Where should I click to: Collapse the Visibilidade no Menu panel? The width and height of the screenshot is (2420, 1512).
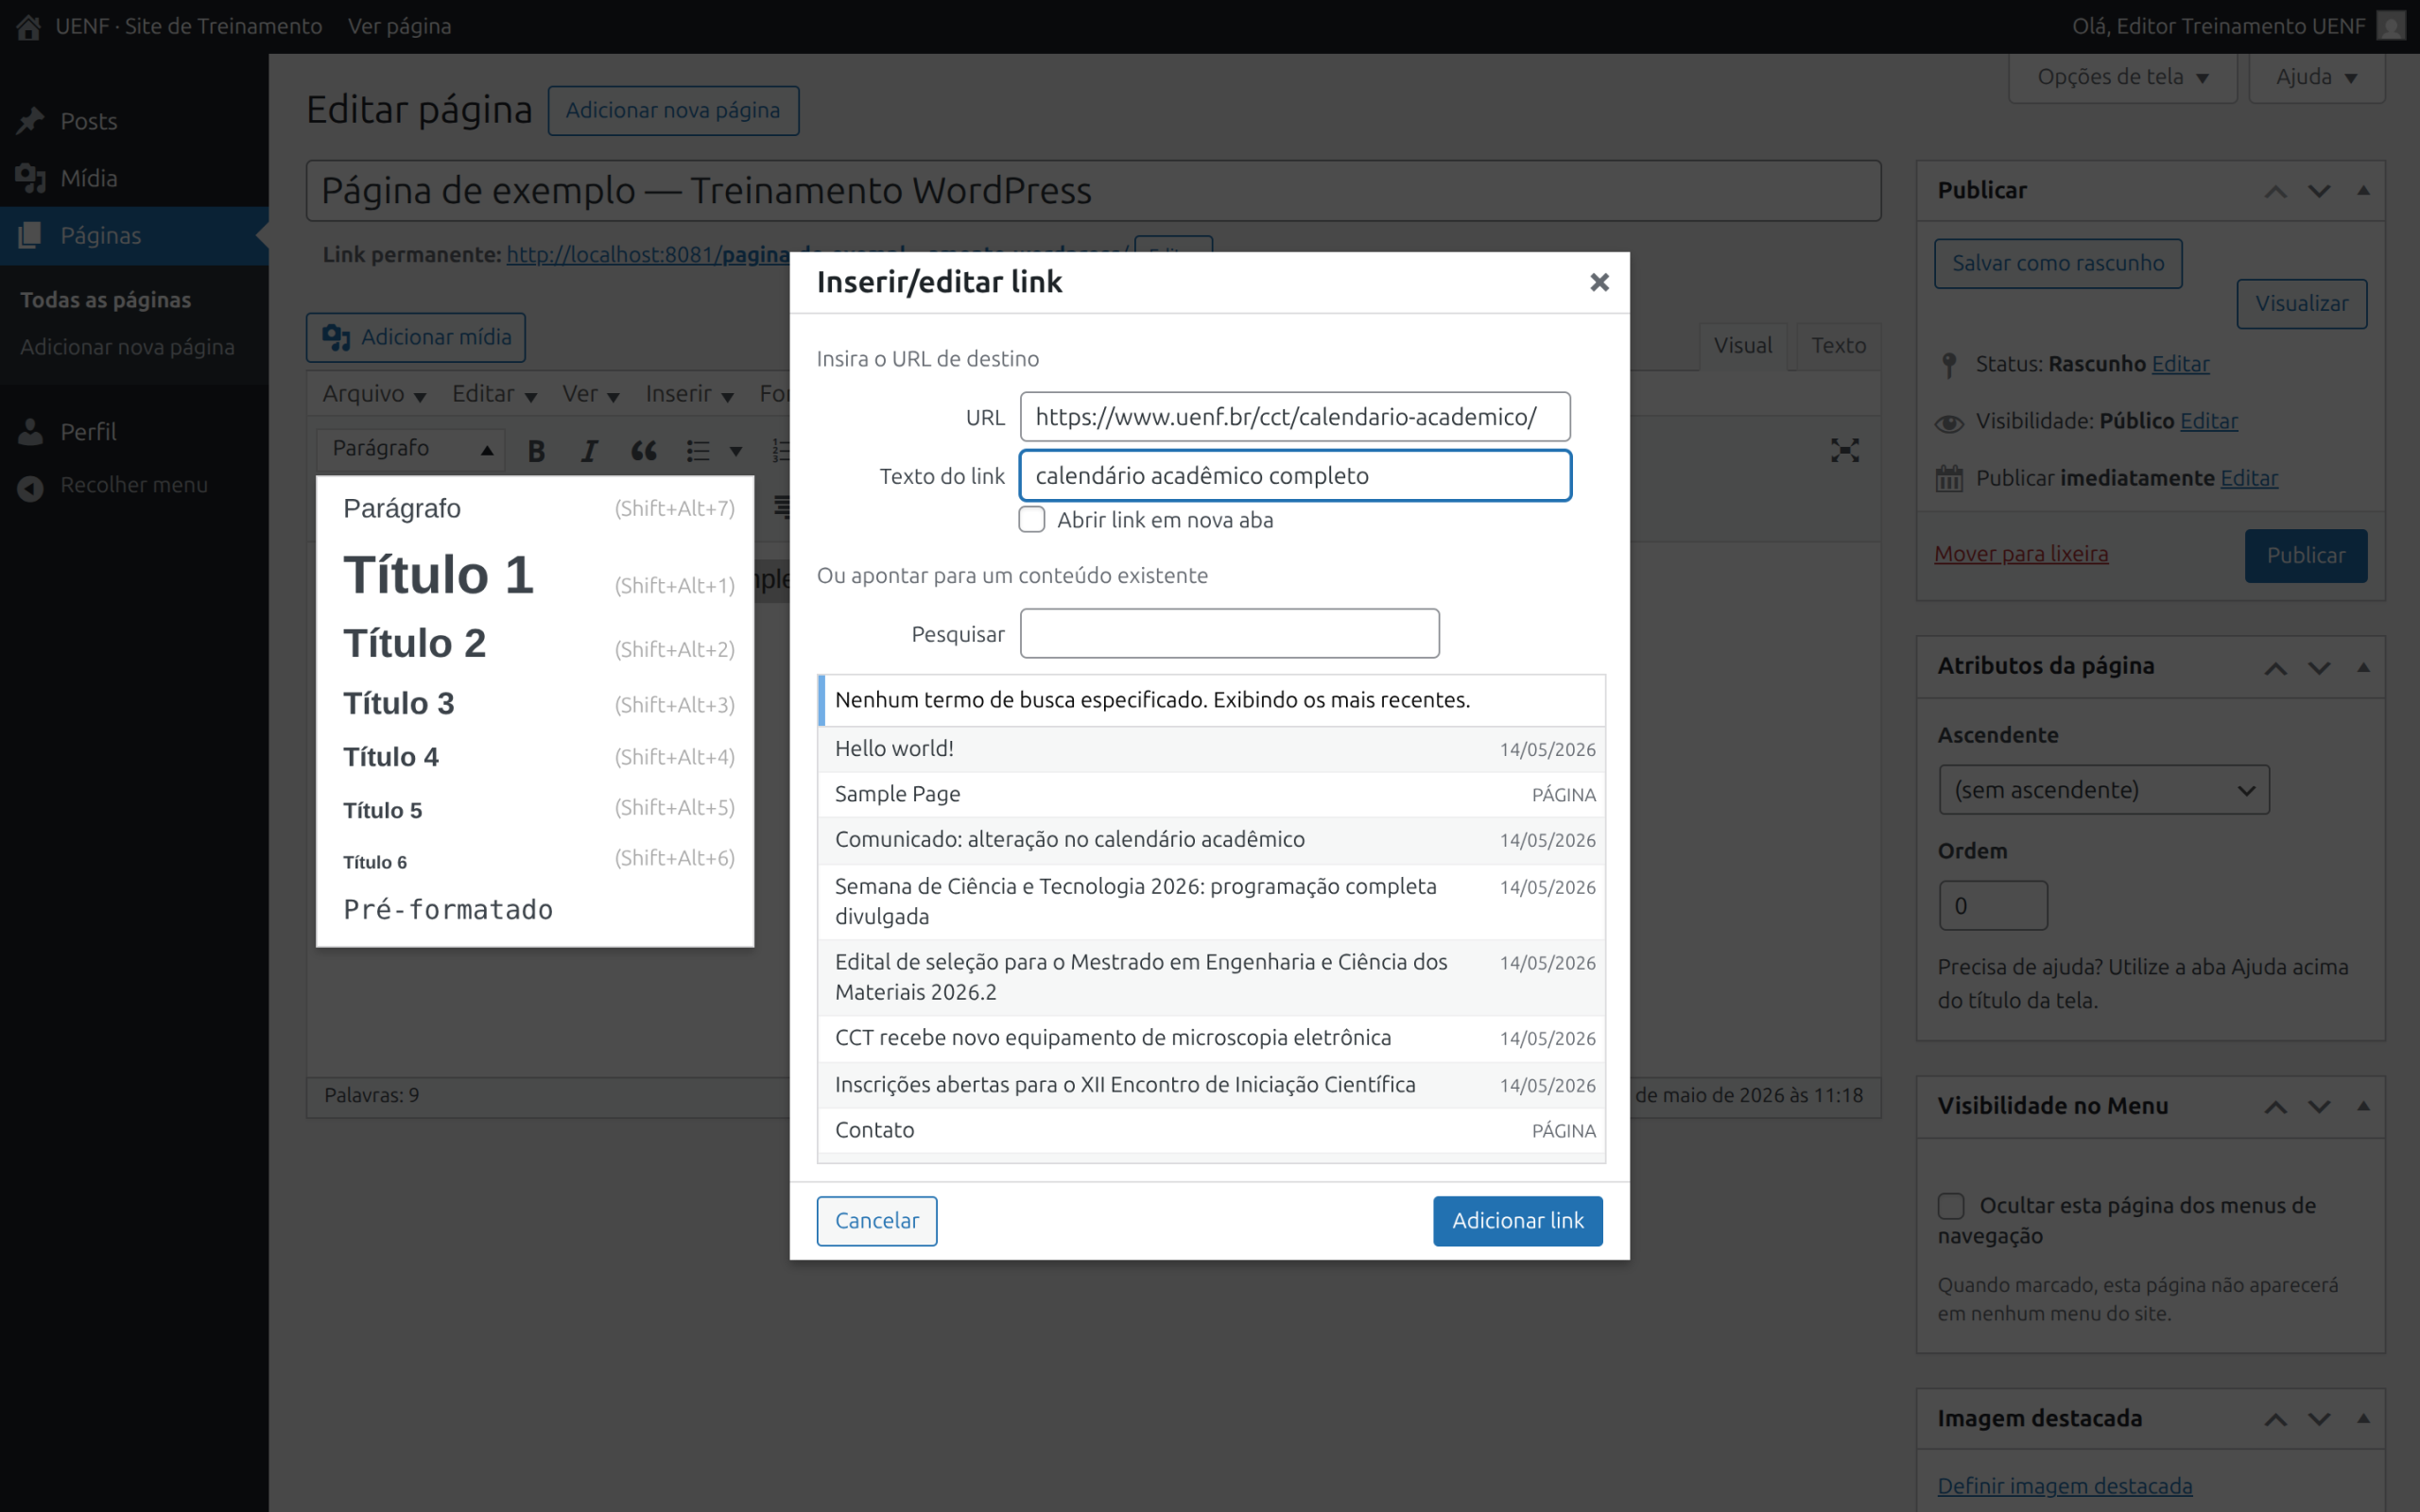(x=2363, y=1106)
